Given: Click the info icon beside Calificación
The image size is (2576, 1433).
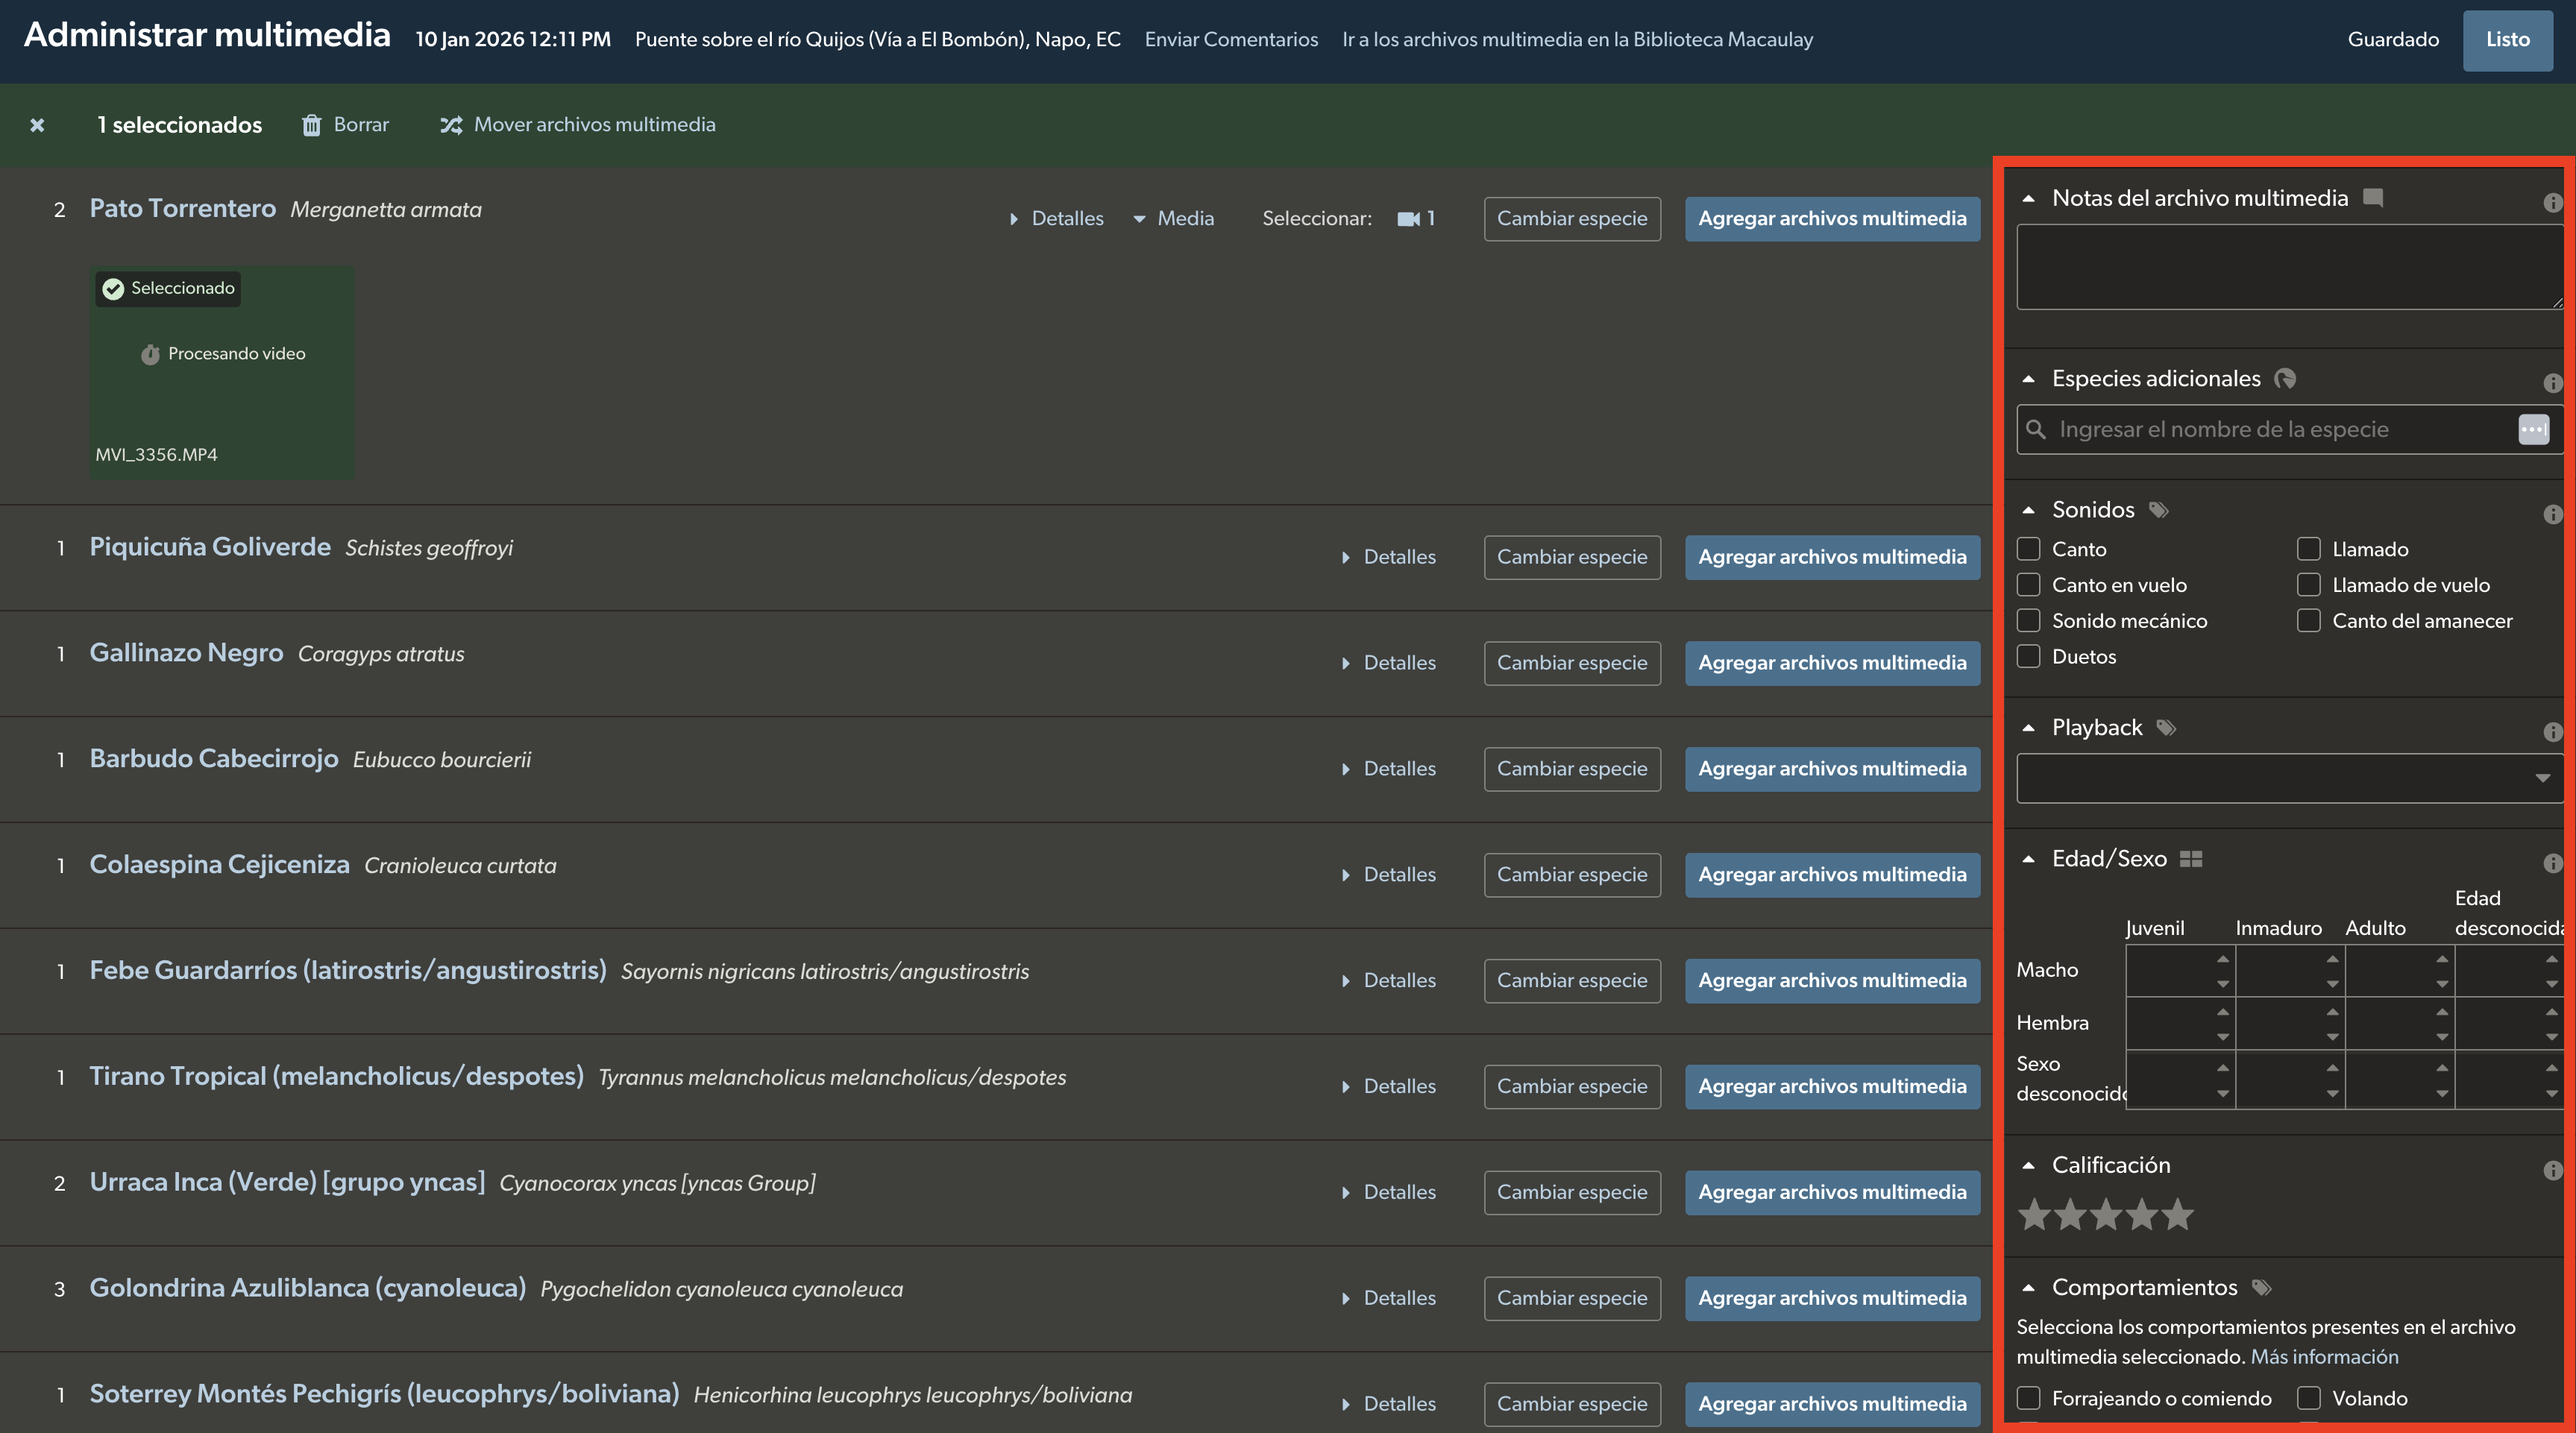Looking at the screenshot, I should tap(2552, 1170).
